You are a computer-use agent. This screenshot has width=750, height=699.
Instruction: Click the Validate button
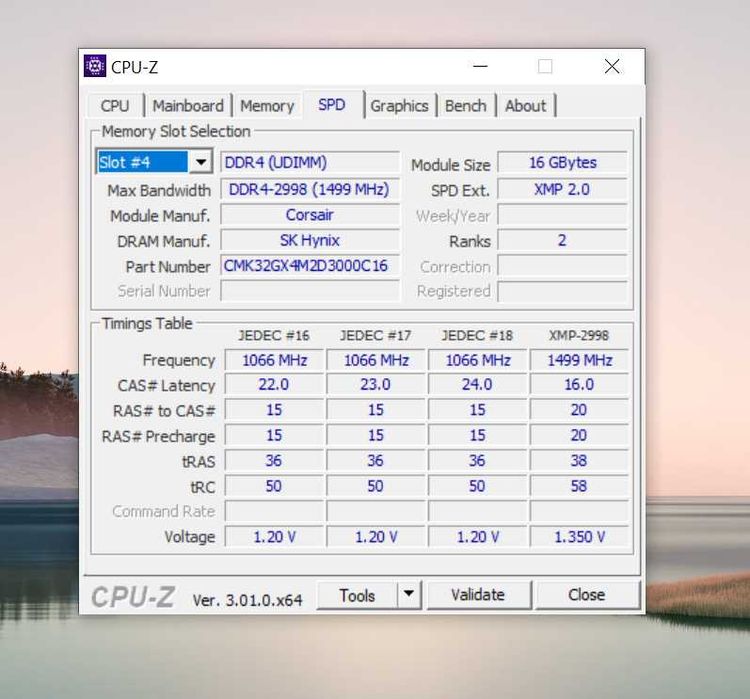pos(478,595)
